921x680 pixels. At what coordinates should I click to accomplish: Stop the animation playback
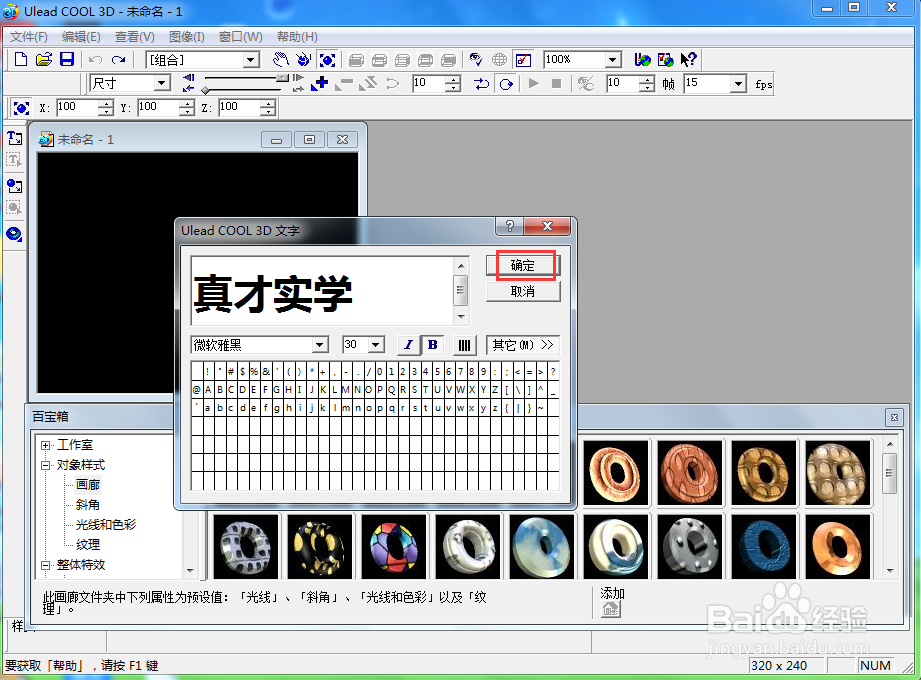(x=556, y=84)
